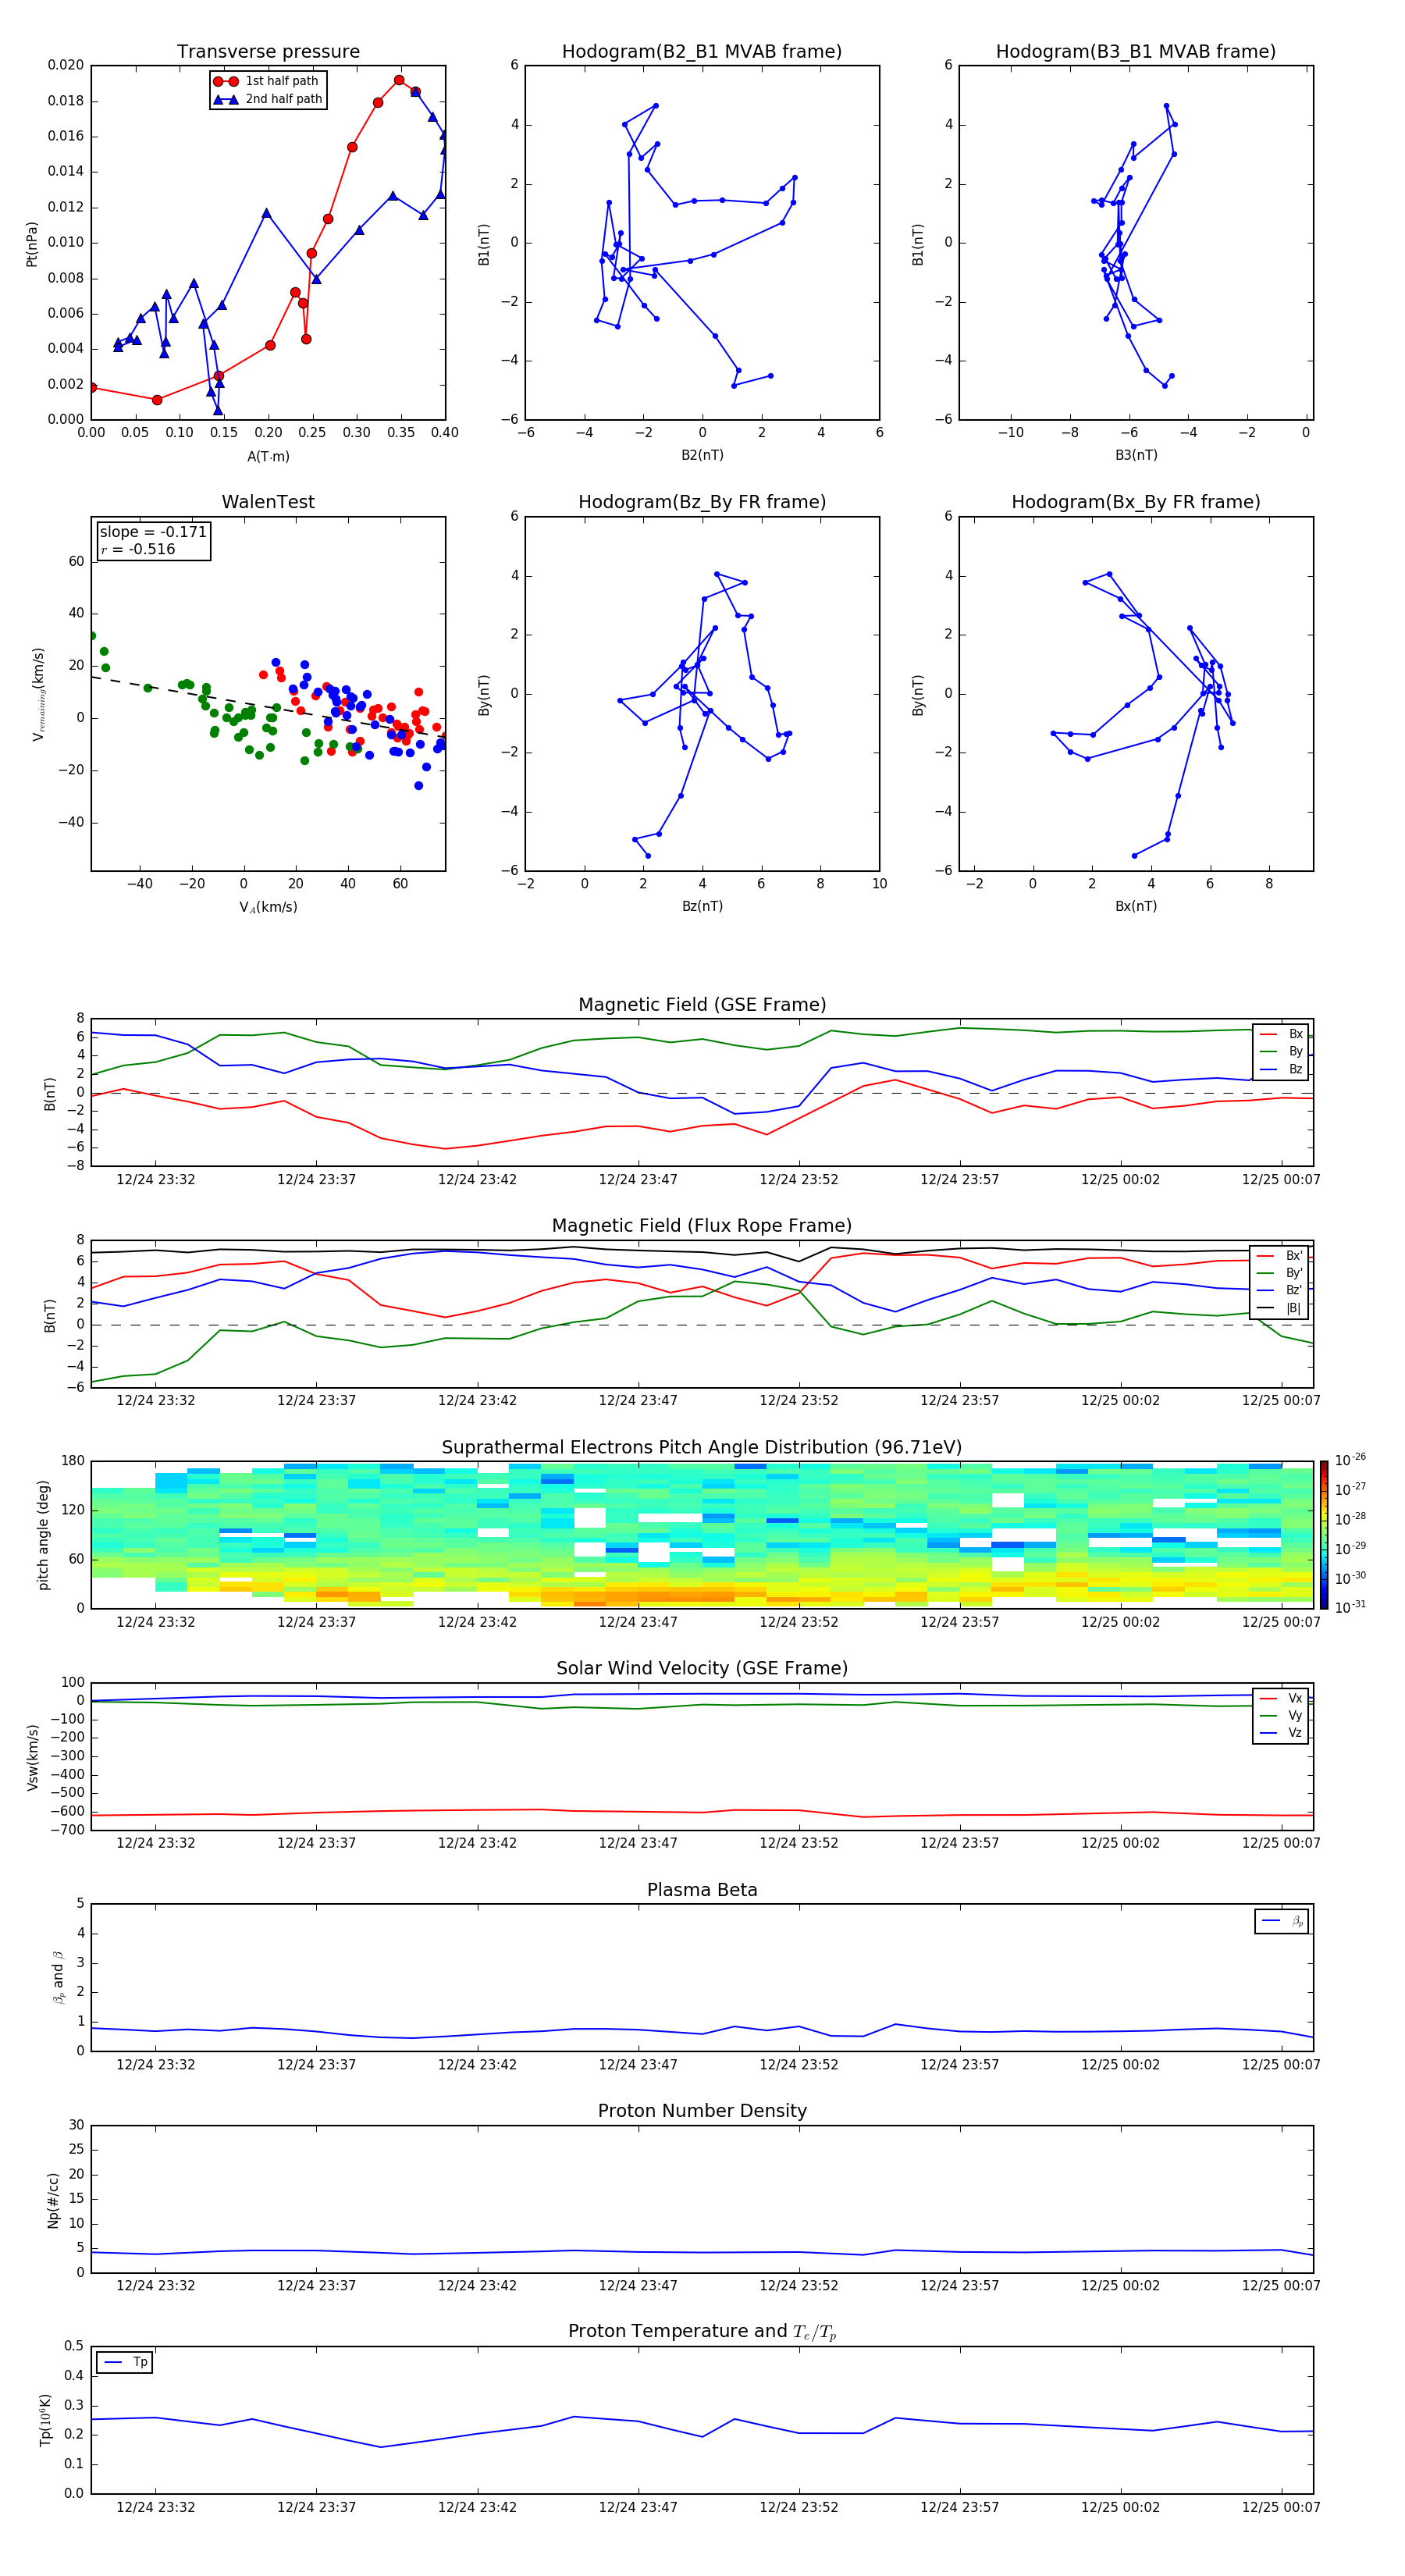Click the 'pitch angle (deg)' y-axis label
Viewport: 1405px width, 2576px height.
tap(43, 1534)
